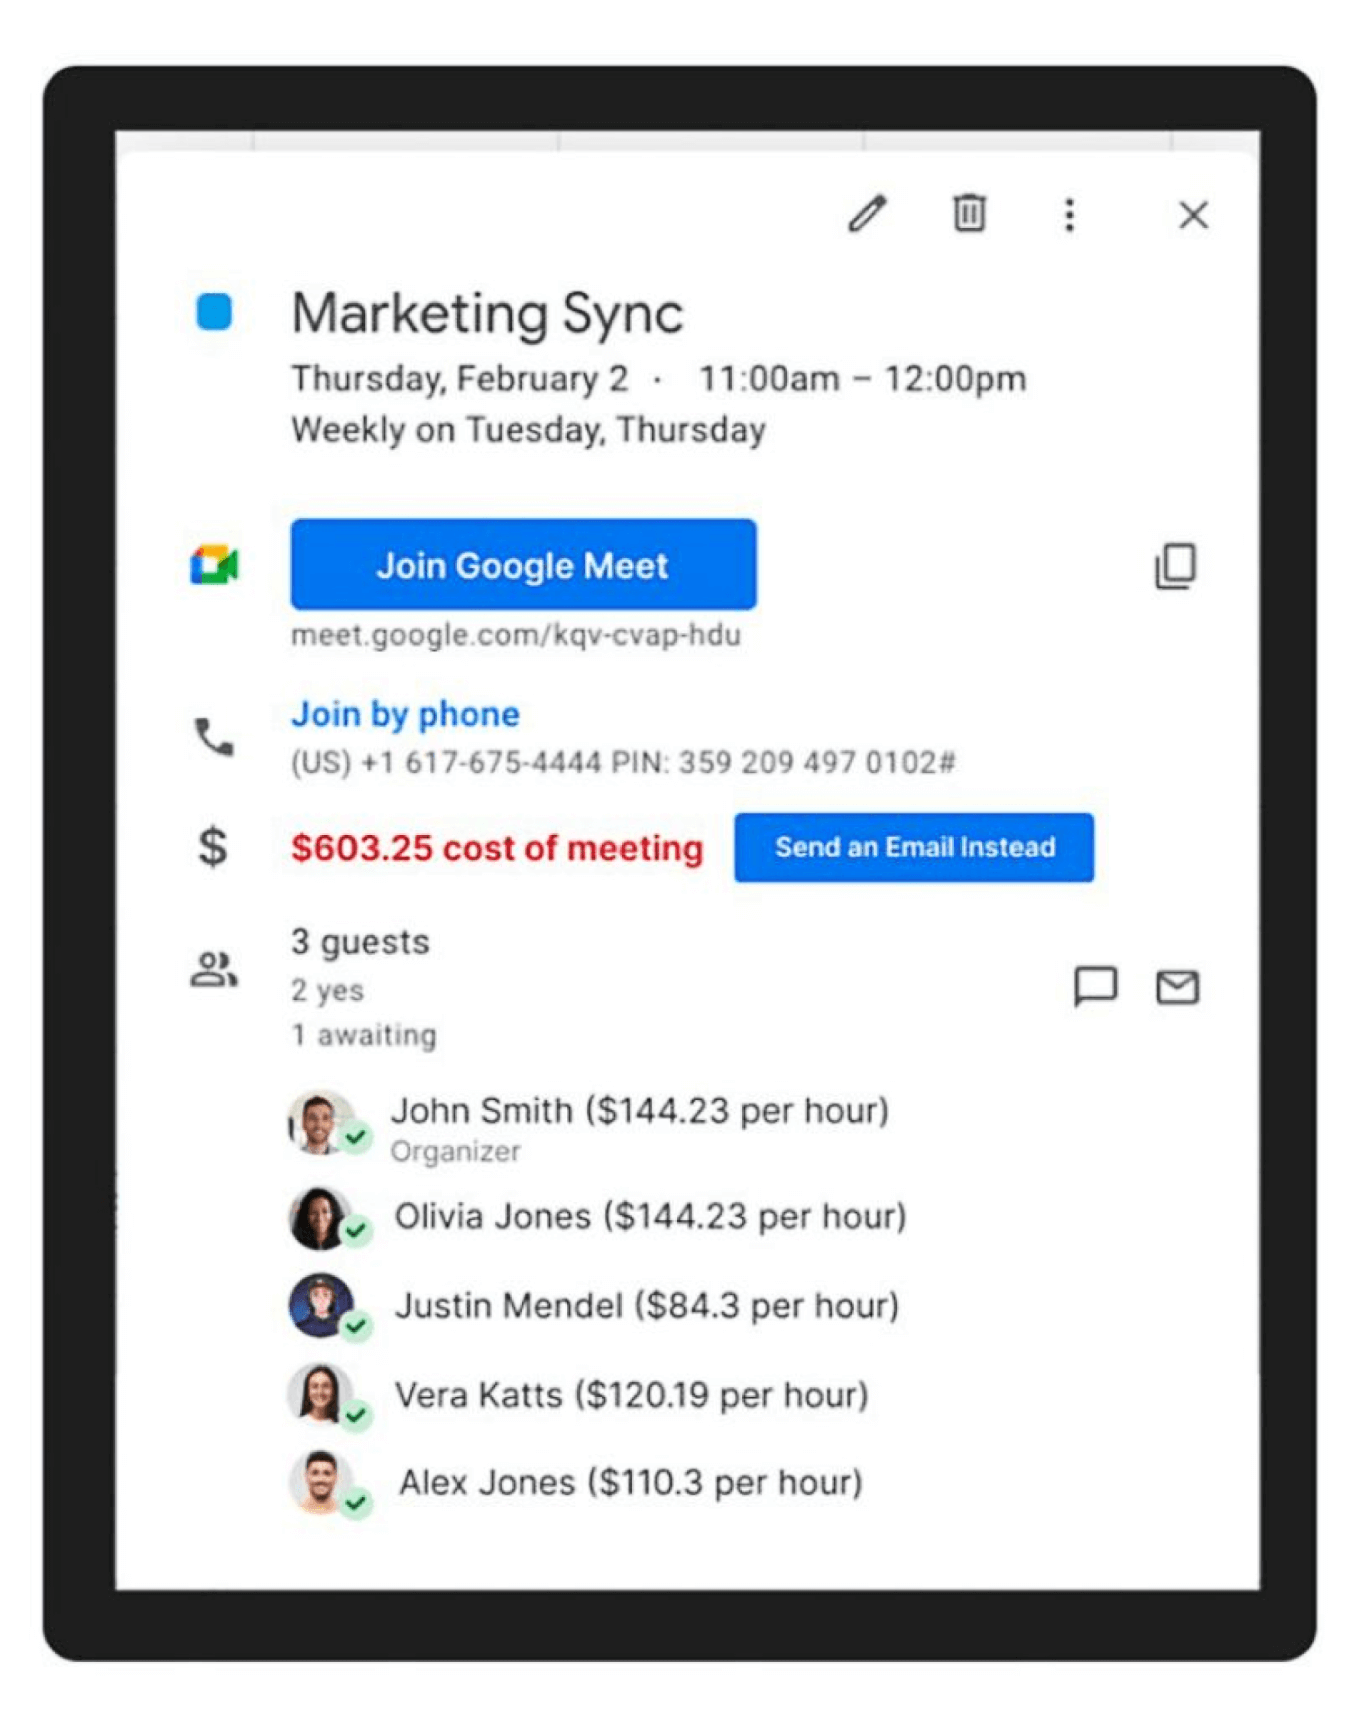
Task: Select guest Olivia Jones ($144.23 per hour)
Action: [x=650, y=1216]
